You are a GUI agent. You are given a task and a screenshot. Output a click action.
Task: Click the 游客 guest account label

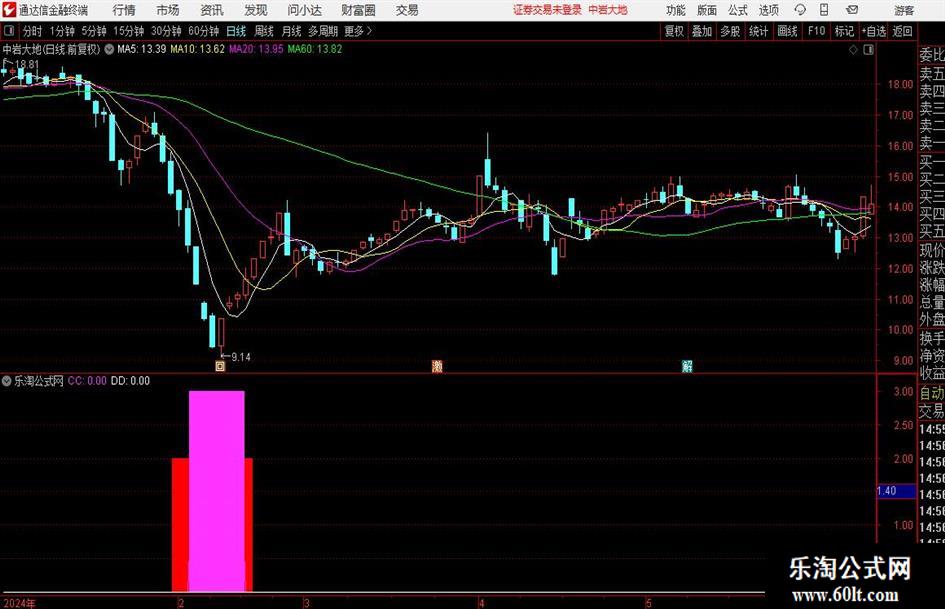[x=904, y=10]
